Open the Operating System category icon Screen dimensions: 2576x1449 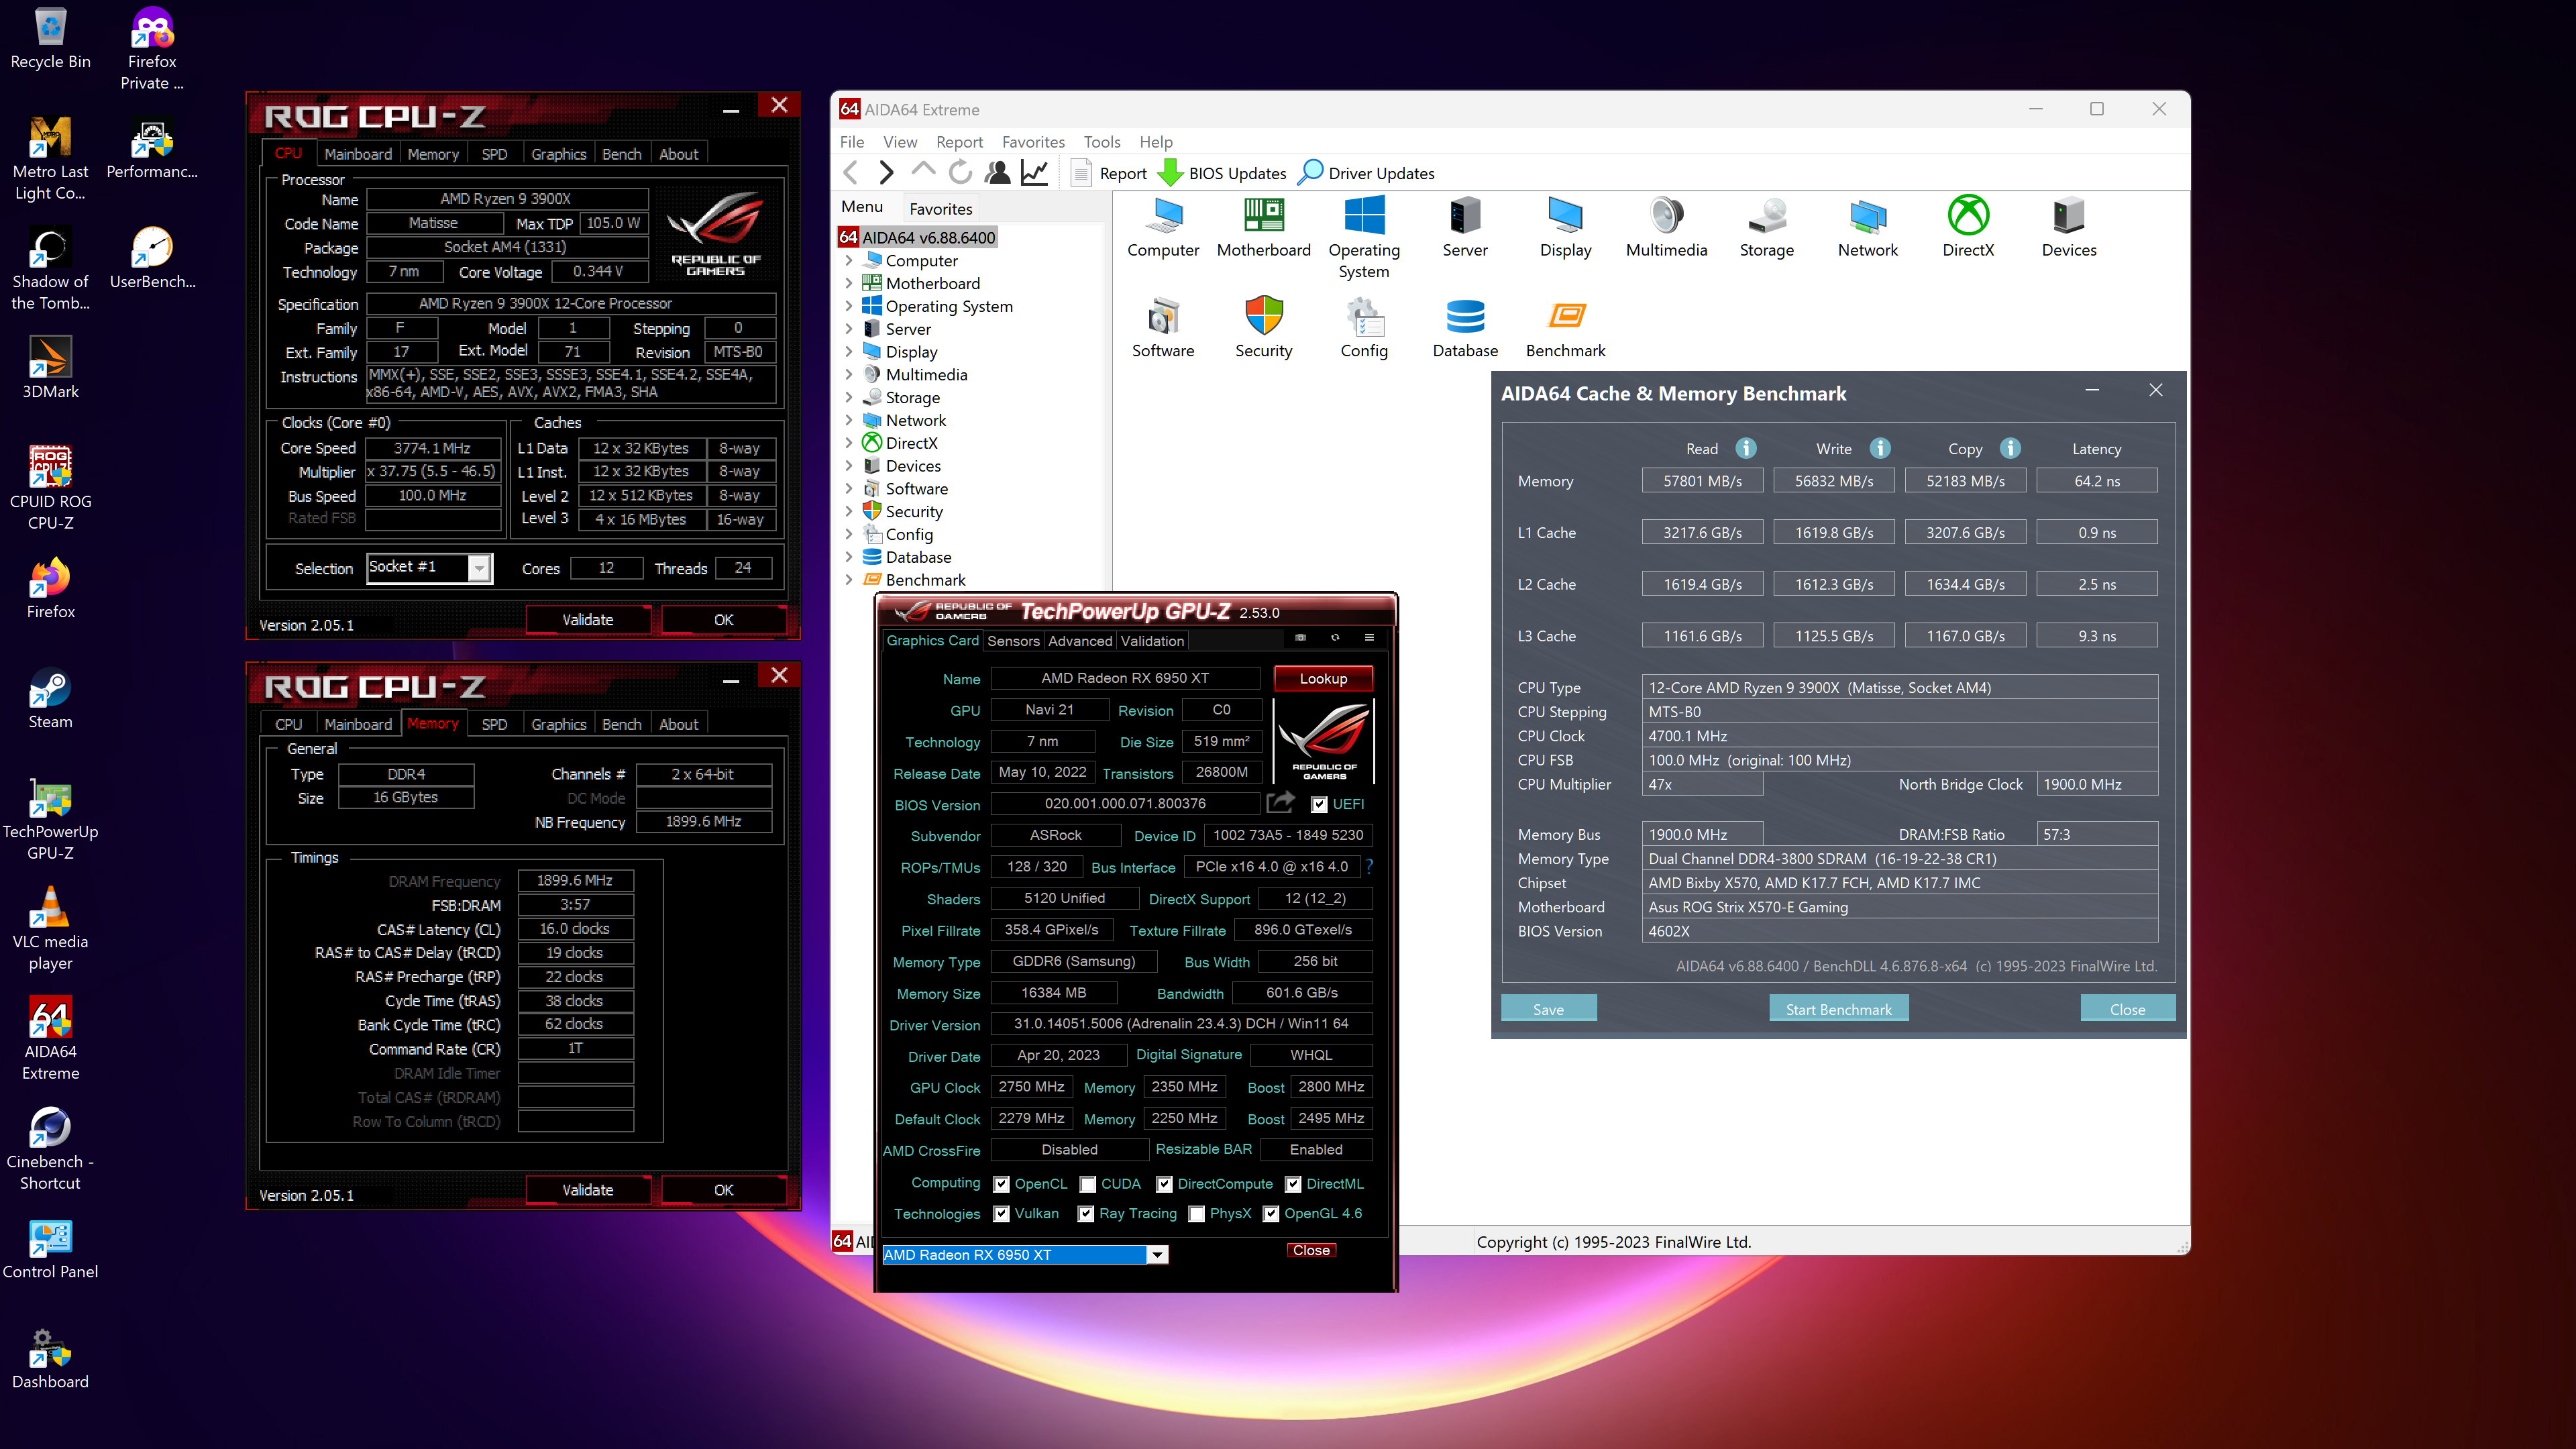click(x=1364, y=238)
